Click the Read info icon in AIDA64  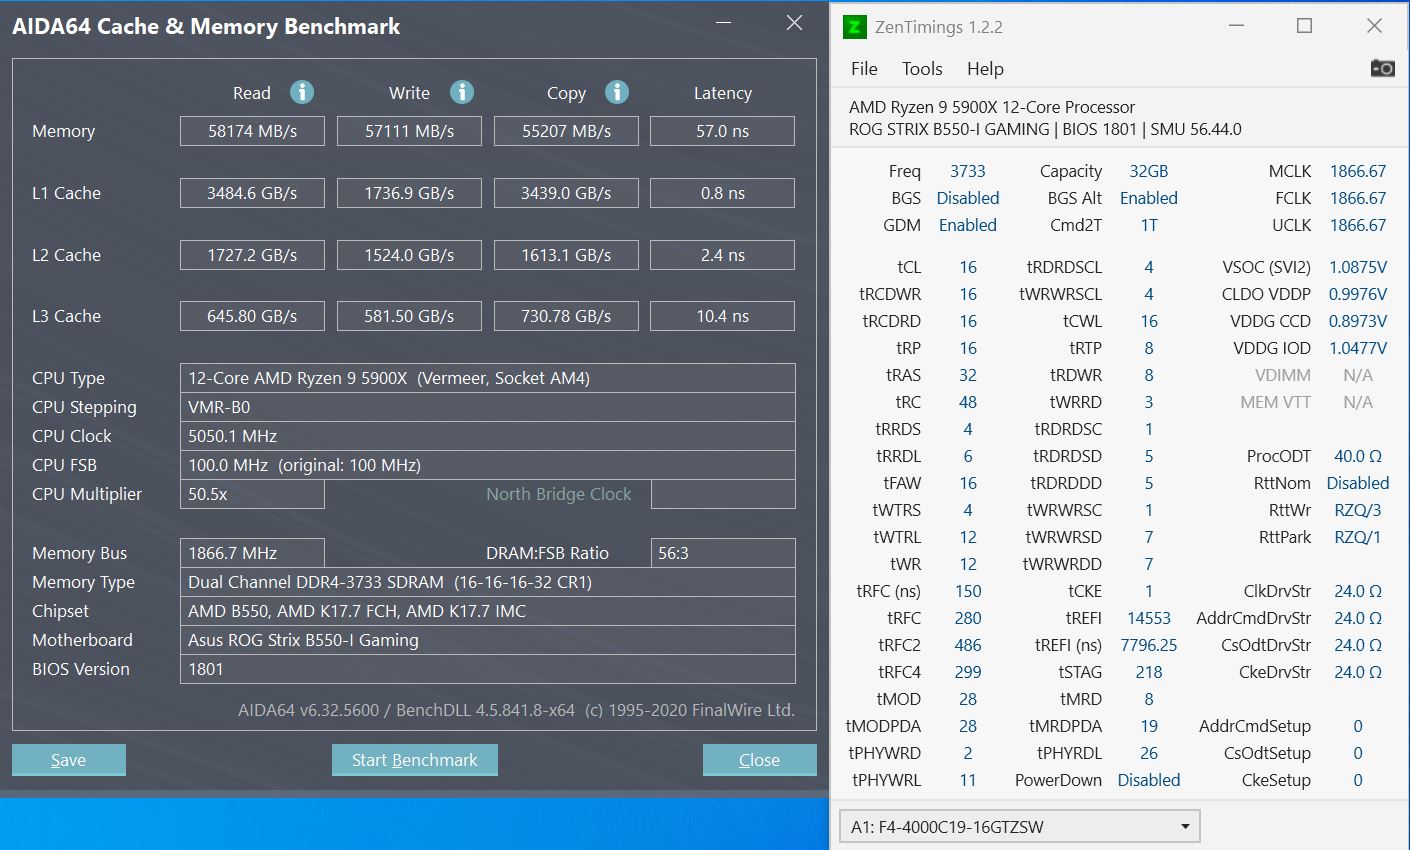tap(302, 92)
